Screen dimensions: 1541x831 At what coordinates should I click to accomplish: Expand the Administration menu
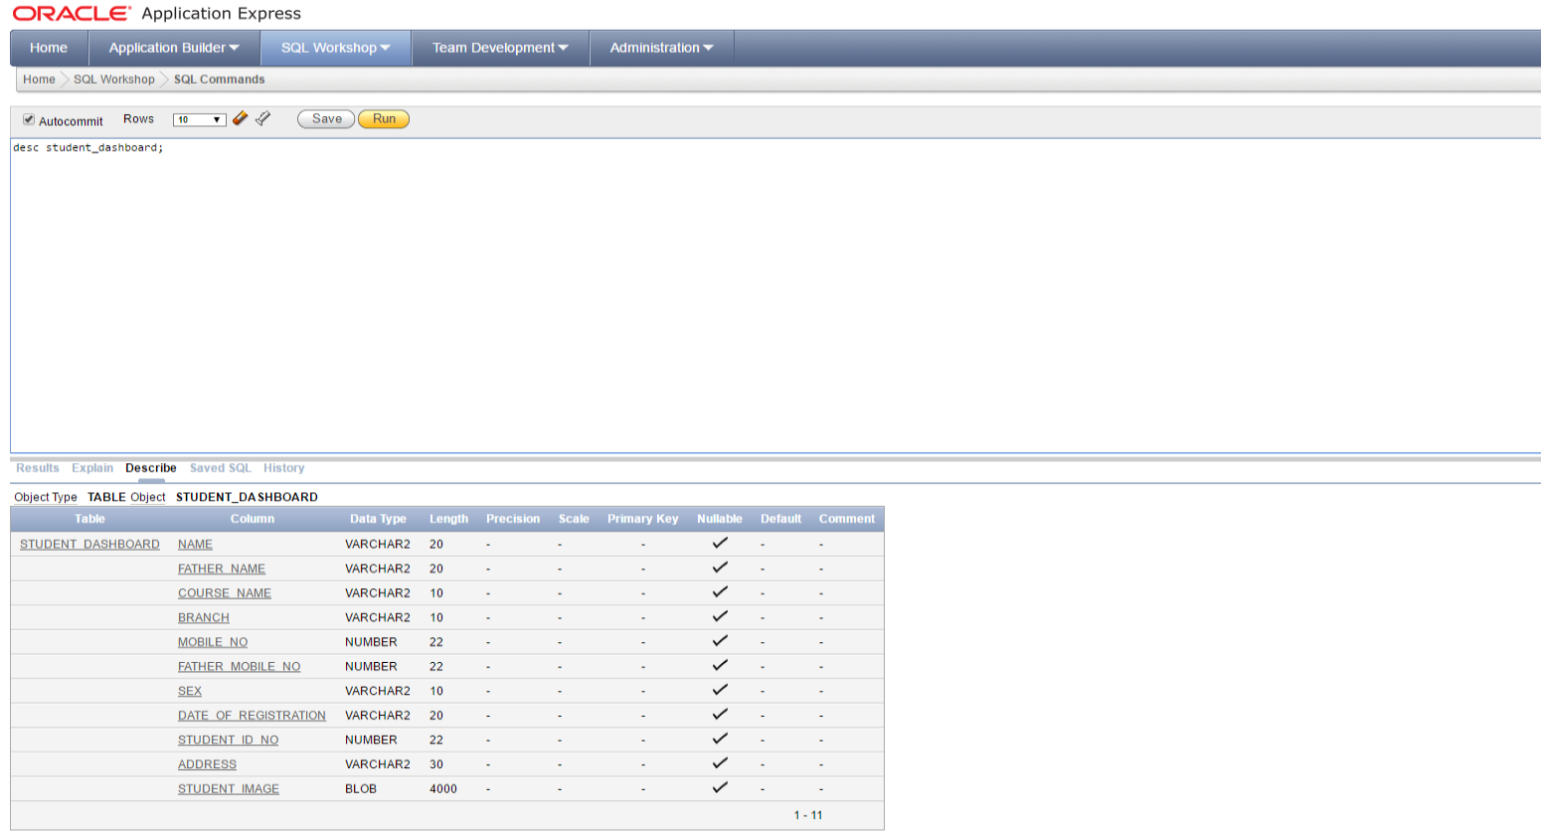661,47
